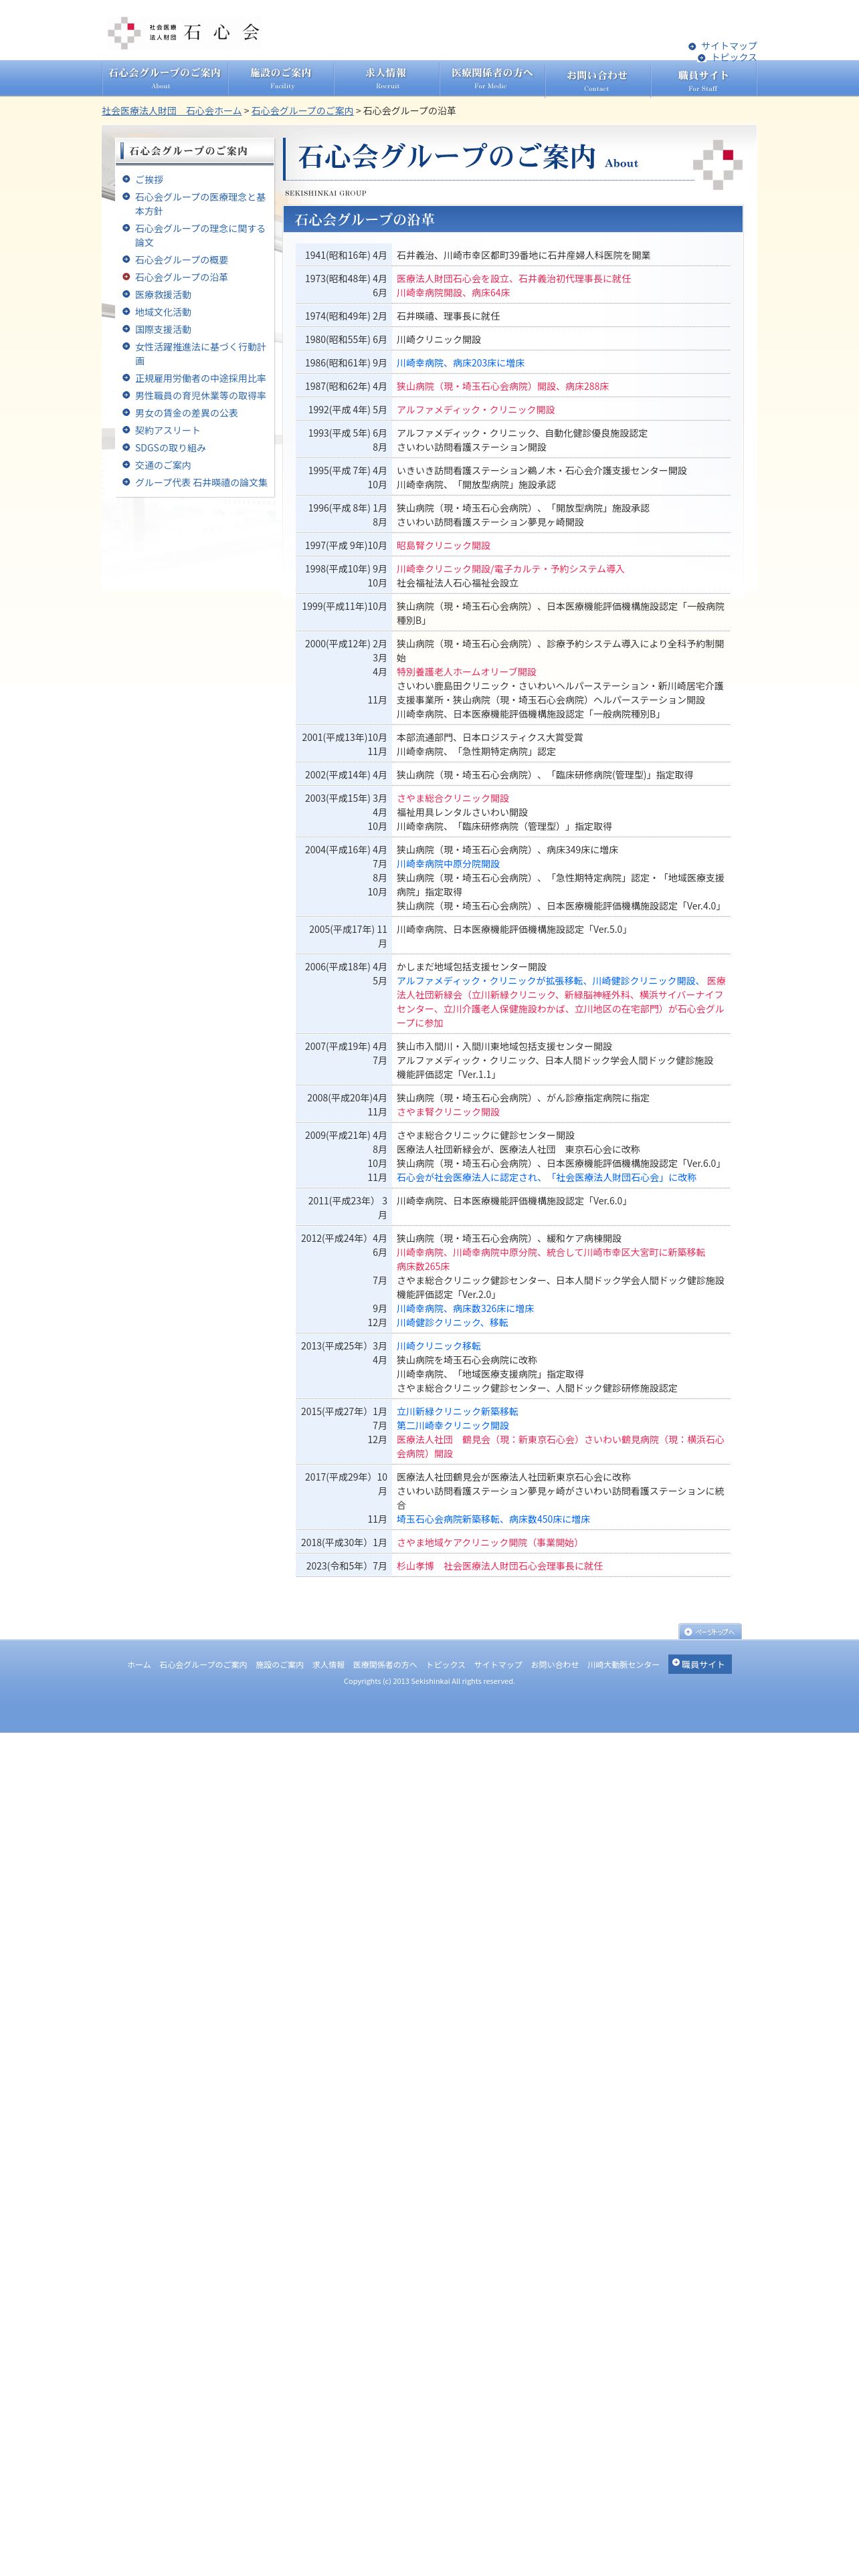Screen dimensions: 859x2576
Task: Click the arrow icon beside top トピックス
Action: click(x=702, y=57)
